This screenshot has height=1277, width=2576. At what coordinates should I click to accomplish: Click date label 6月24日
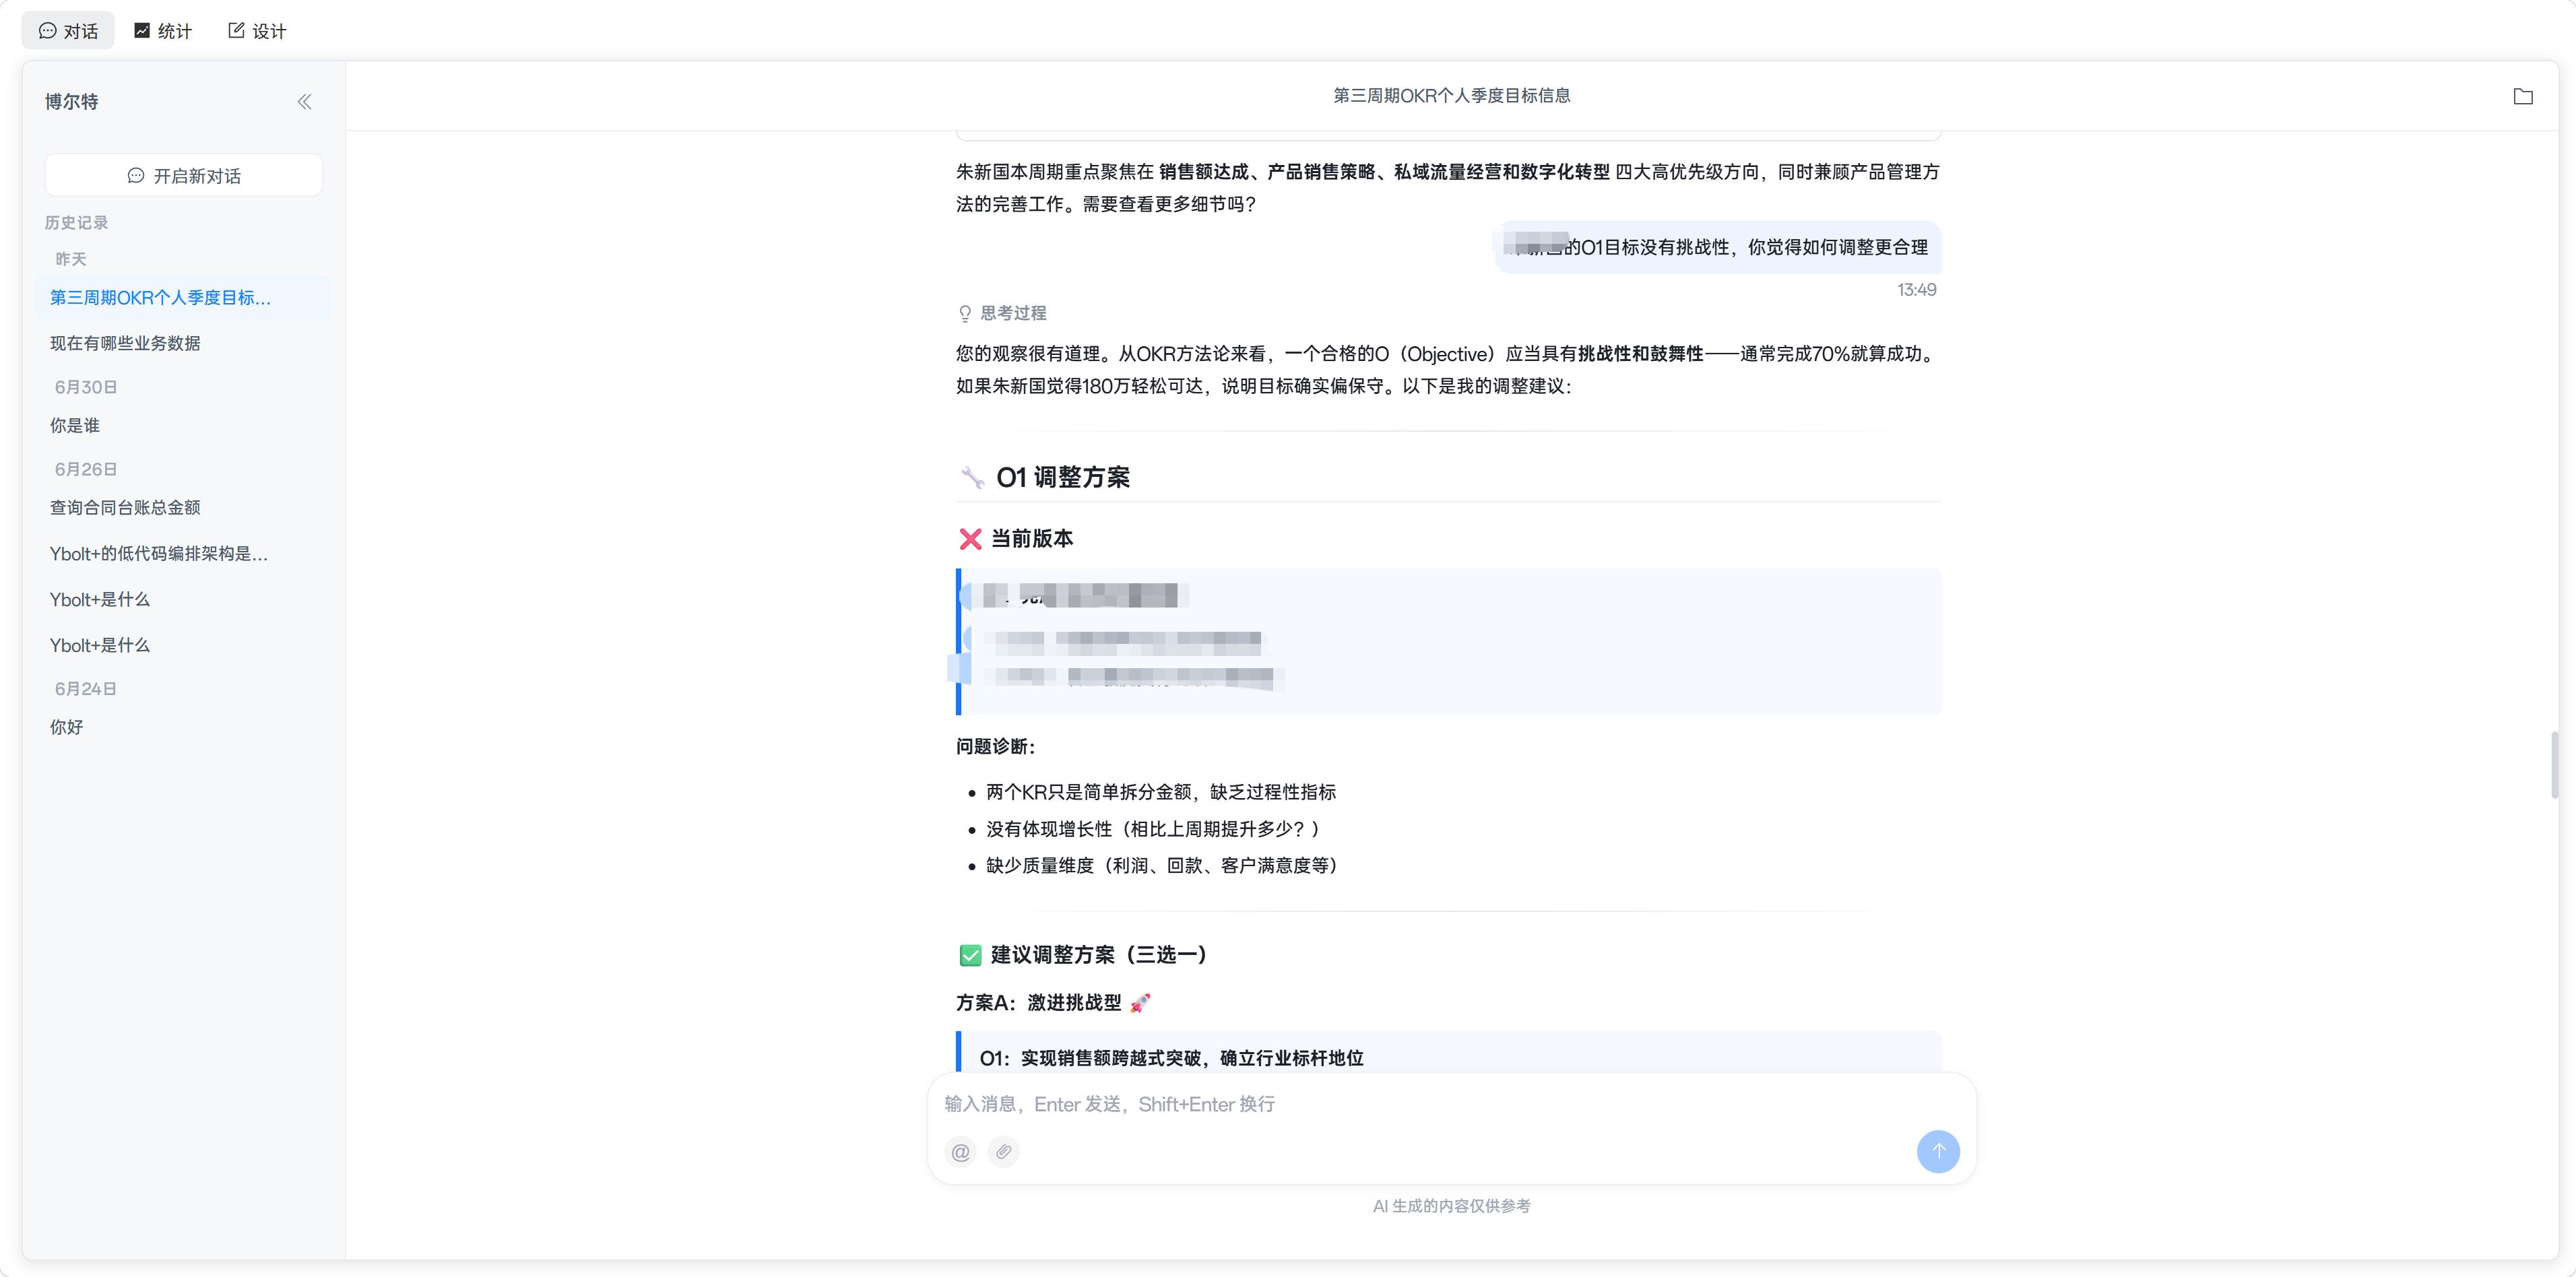click(x=86, y=690)
